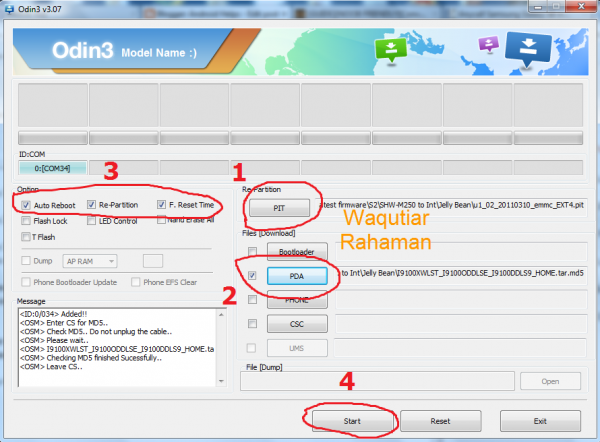The height and width of the screenshot is (442, 600).
Task: Click the Reset button
Action: coord(440,421)
